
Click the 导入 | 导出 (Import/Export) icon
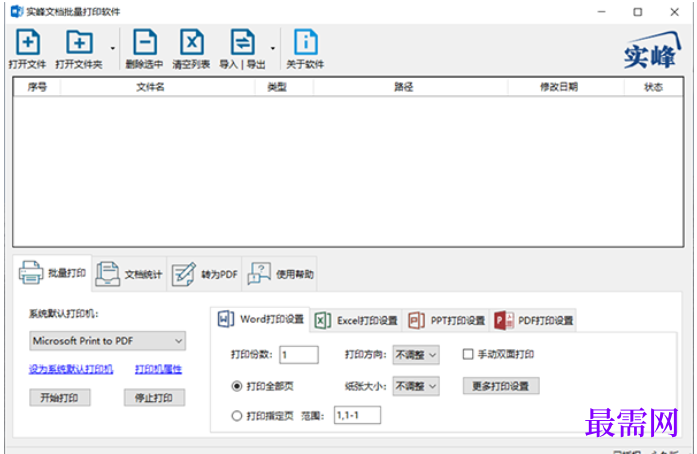(x=242, y=43)
